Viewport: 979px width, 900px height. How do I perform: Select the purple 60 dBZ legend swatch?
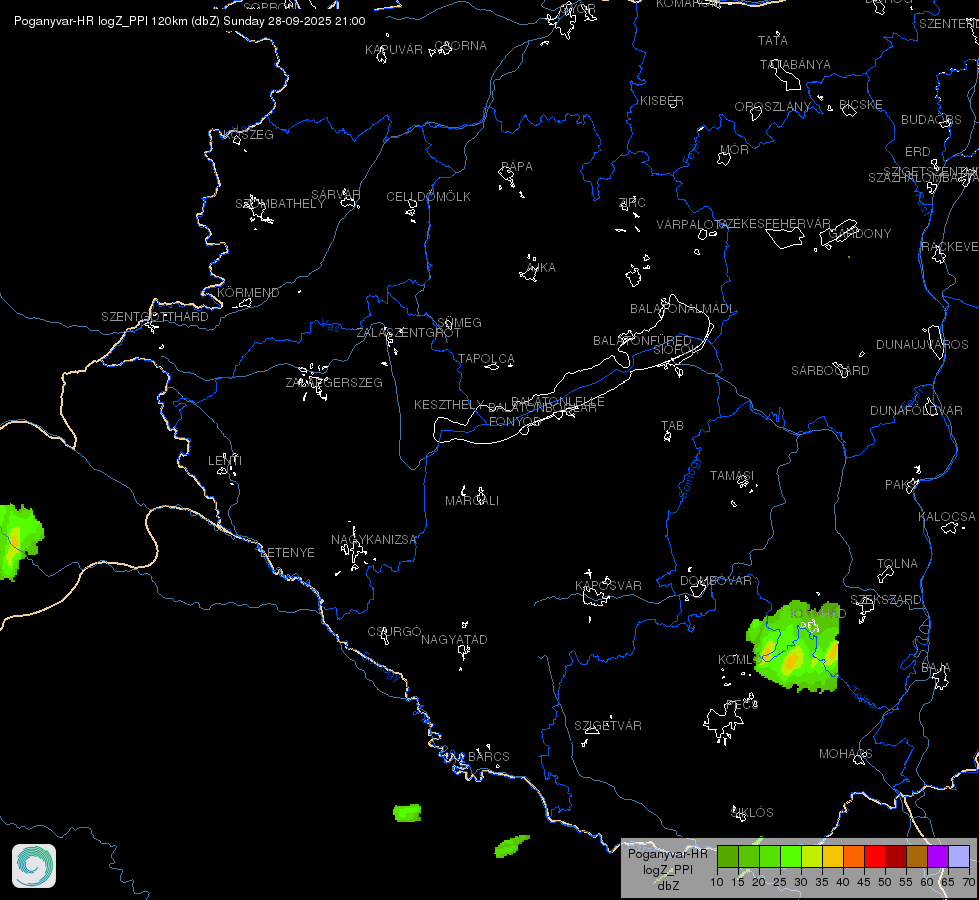(x=938, y=856)
